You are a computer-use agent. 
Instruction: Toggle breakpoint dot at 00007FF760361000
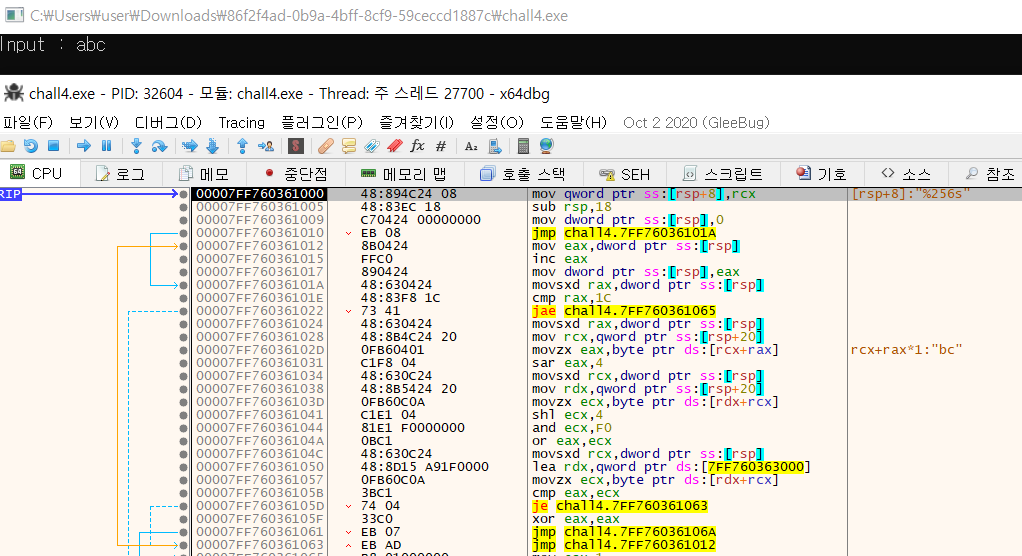(x=184, y=194)
